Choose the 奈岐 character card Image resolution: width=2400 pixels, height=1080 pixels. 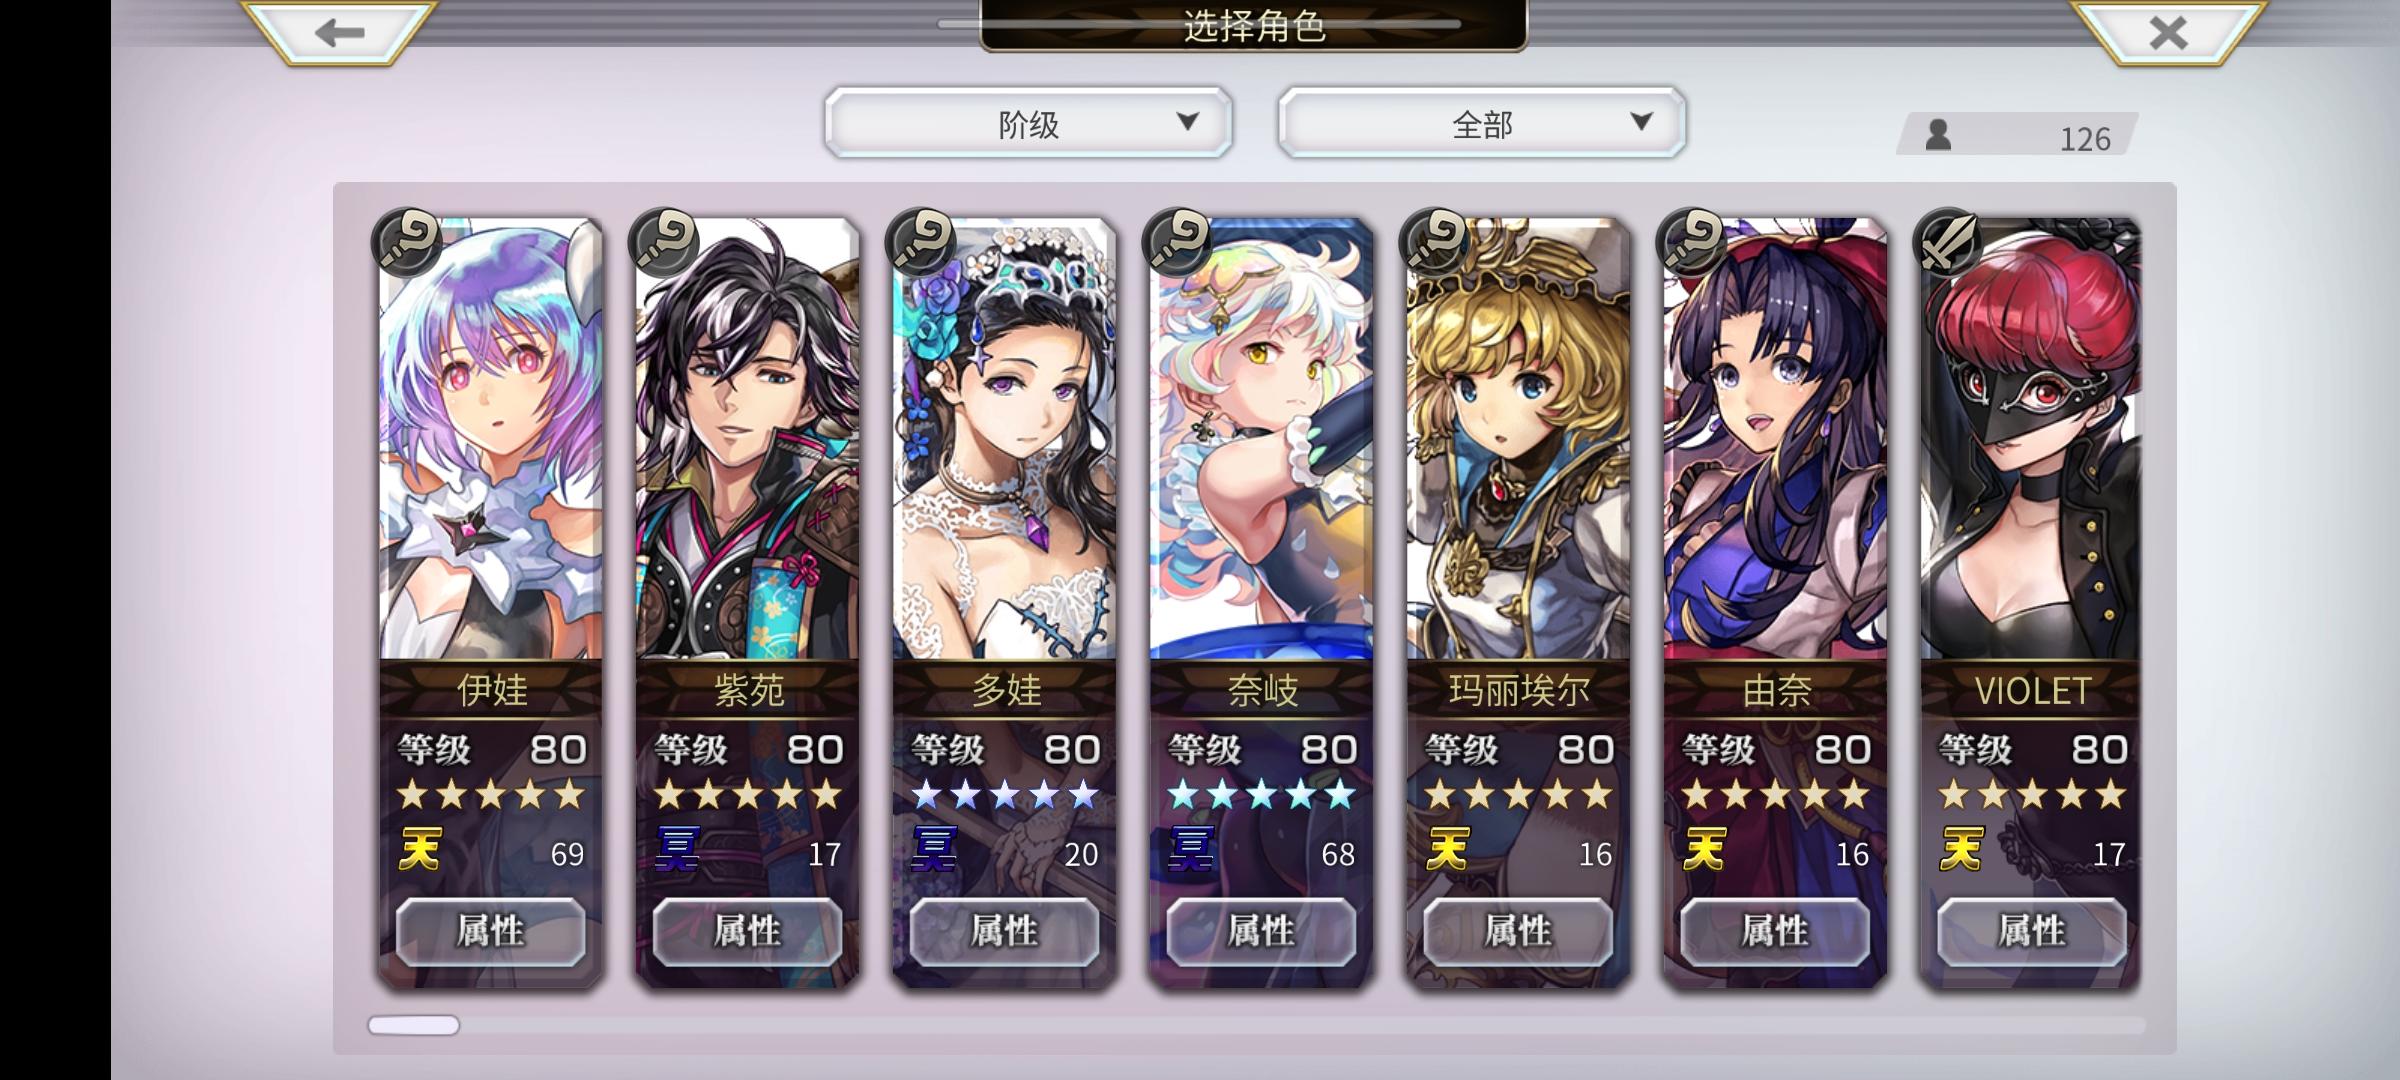[1261, 440]
